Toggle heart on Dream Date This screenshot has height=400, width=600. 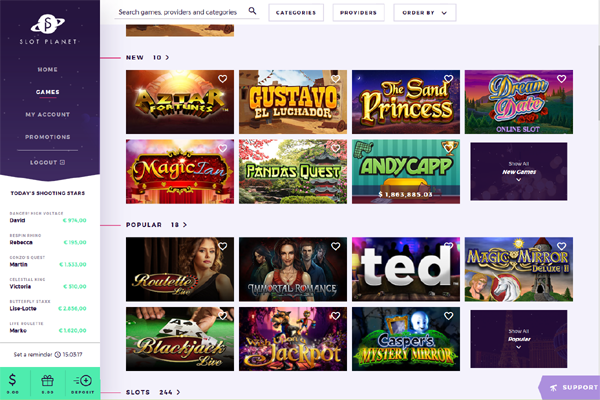click(561, 78)
